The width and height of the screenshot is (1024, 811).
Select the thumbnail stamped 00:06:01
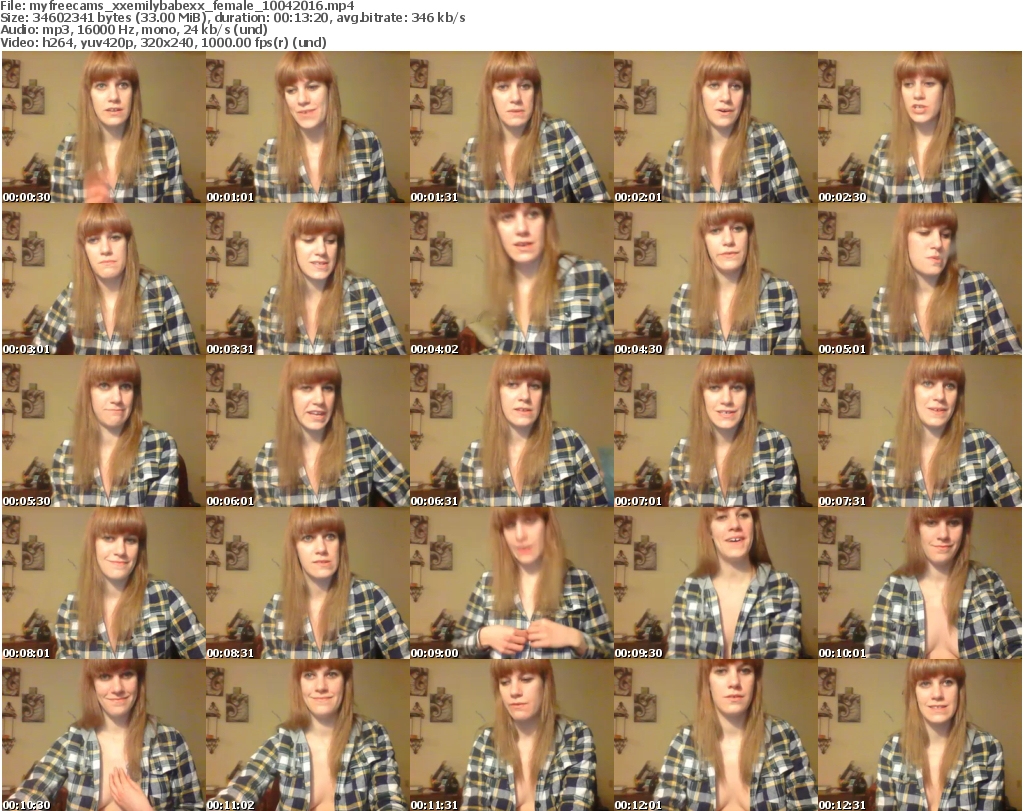308,432
